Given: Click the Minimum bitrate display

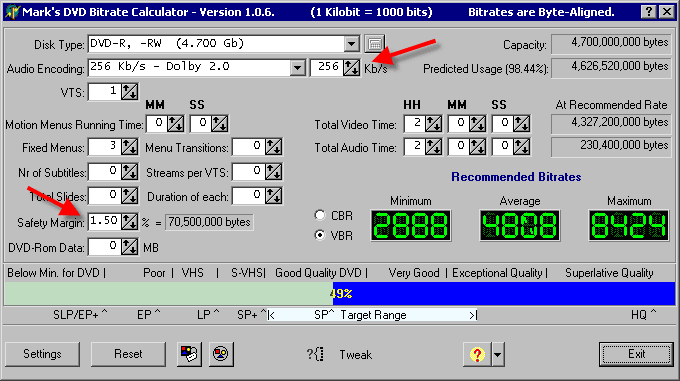Looking at the screenshot, I should coord(411,225).
